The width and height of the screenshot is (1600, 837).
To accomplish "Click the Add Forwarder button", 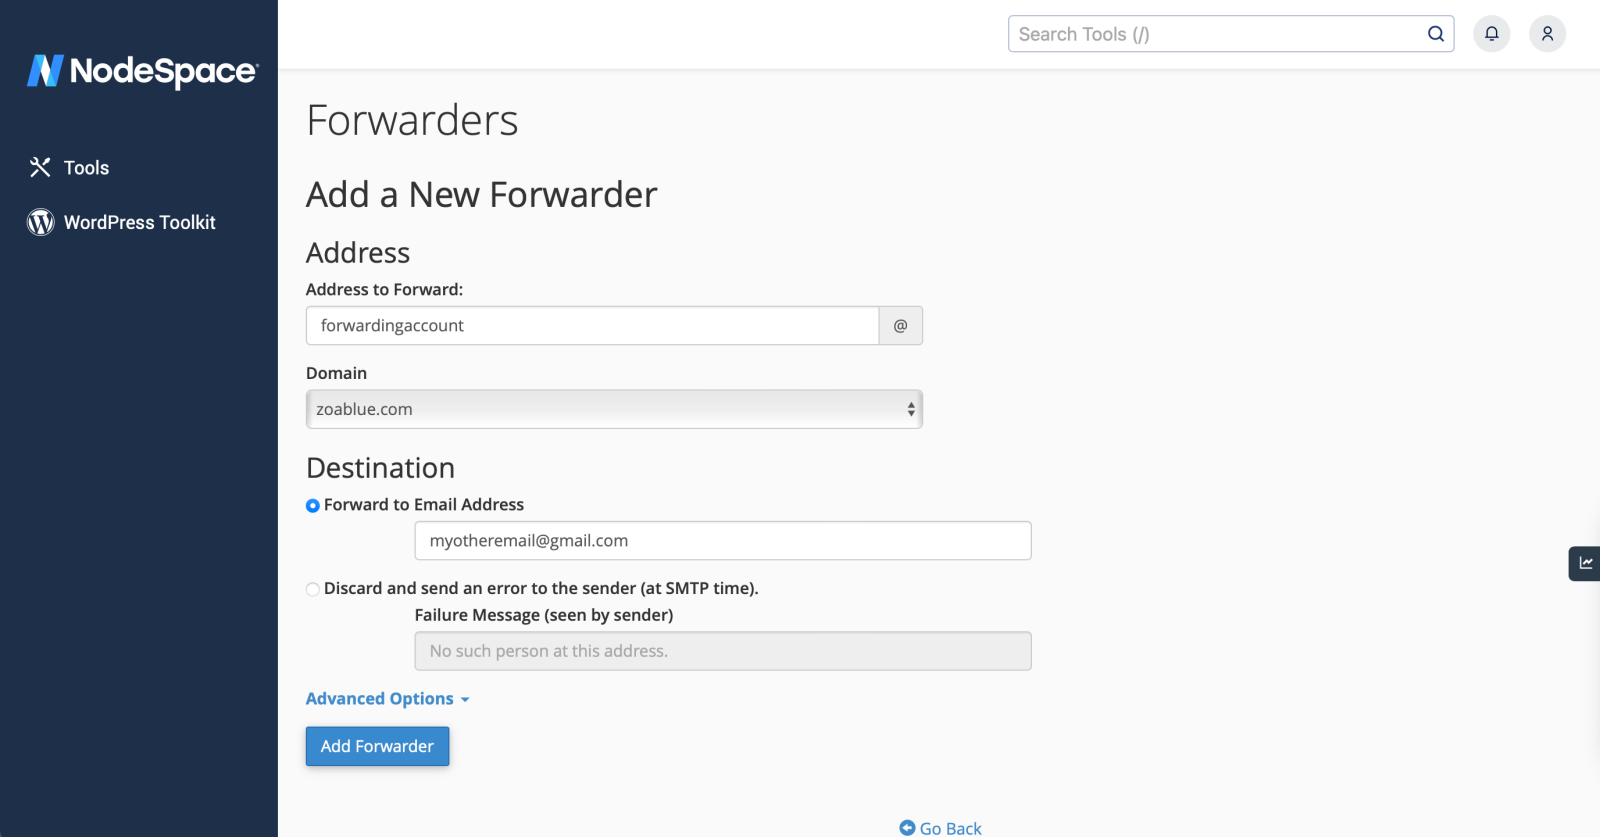I will [377, 746].
